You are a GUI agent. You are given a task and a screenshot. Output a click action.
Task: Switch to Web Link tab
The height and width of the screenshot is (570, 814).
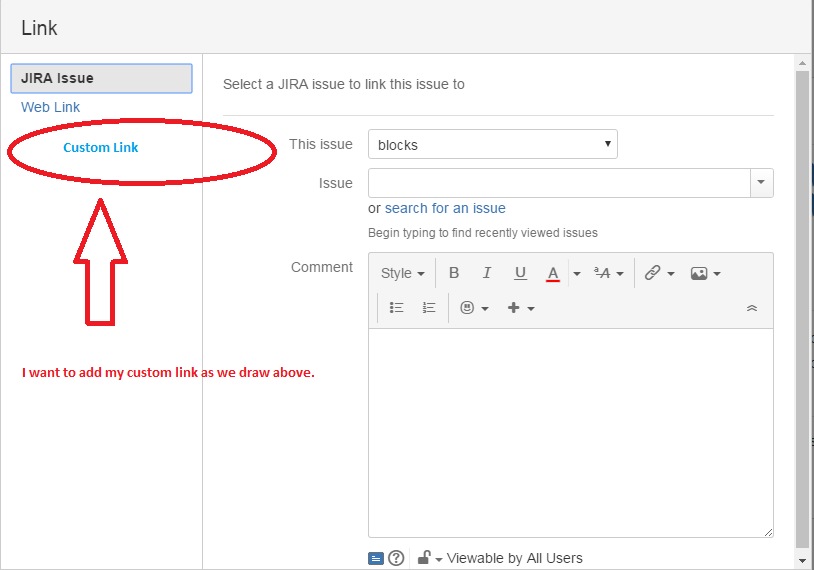[x=50, y=107]
